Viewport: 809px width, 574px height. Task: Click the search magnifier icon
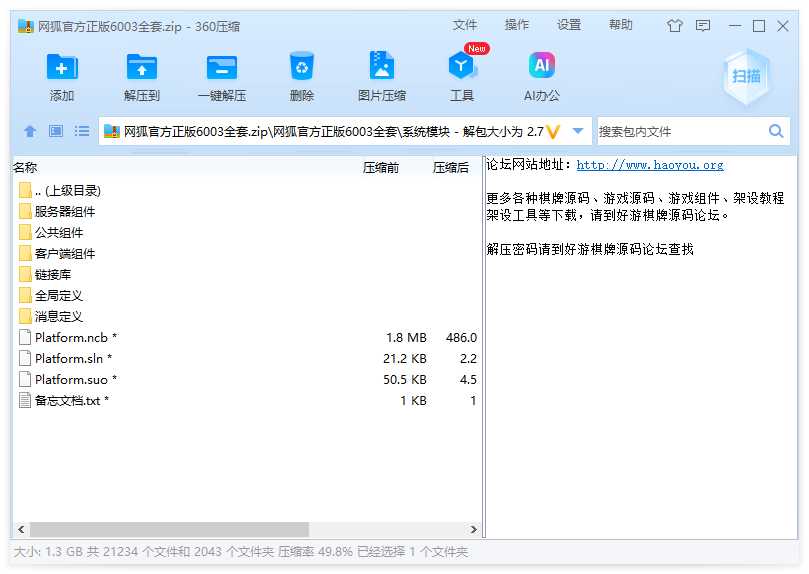(x=776, y=132)
